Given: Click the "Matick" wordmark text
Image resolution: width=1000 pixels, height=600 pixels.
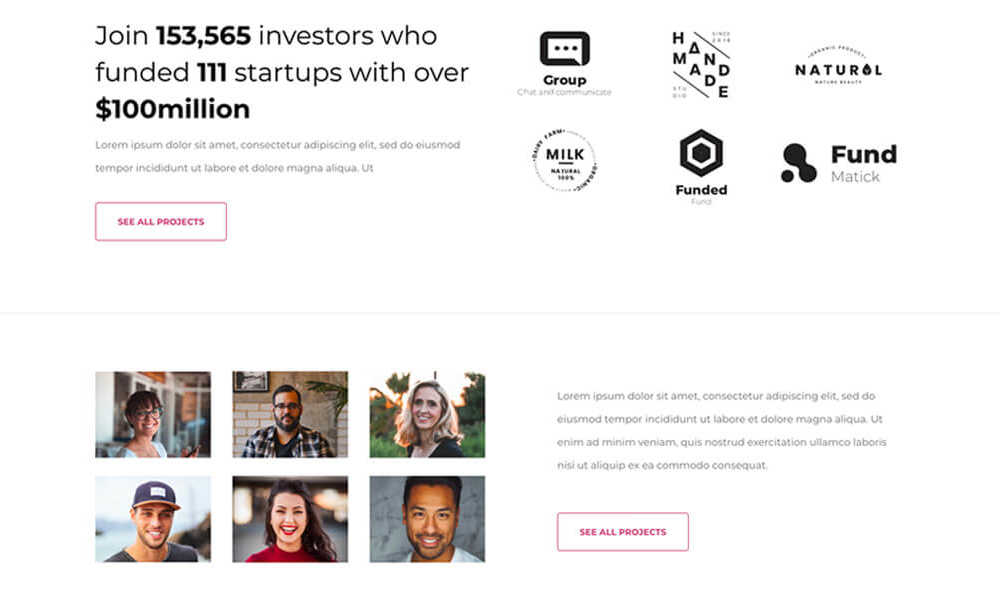Looking at the screenshot, I should [855, 177].
